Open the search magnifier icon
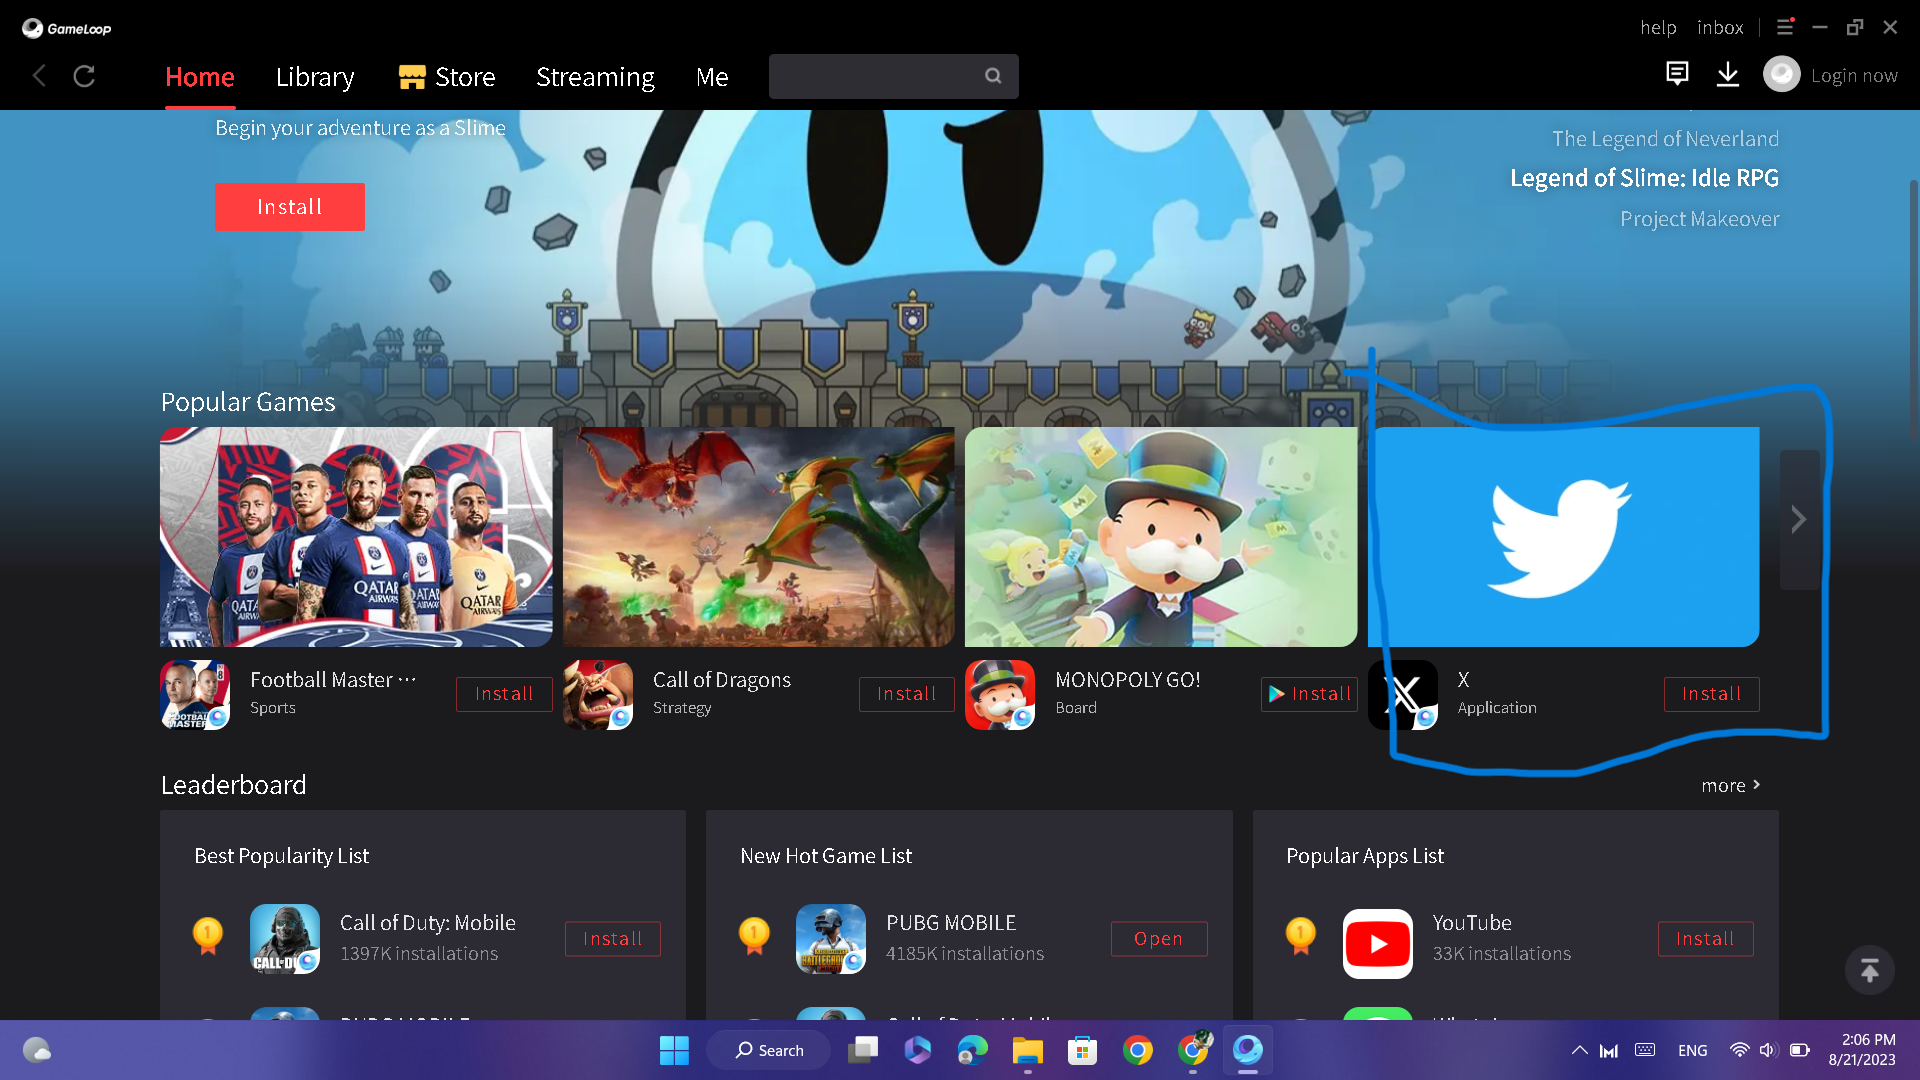Image resolution: width=1920 pixels, height=1080 pixels. [x=992, y=75]
